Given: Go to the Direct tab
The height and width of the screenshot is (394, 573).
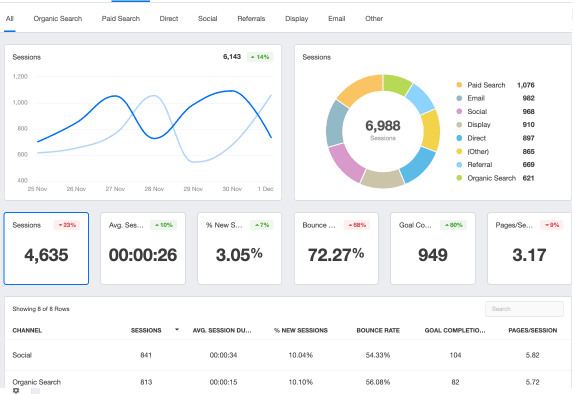Looking at the screenshot, I should click(x=169, y=19).
